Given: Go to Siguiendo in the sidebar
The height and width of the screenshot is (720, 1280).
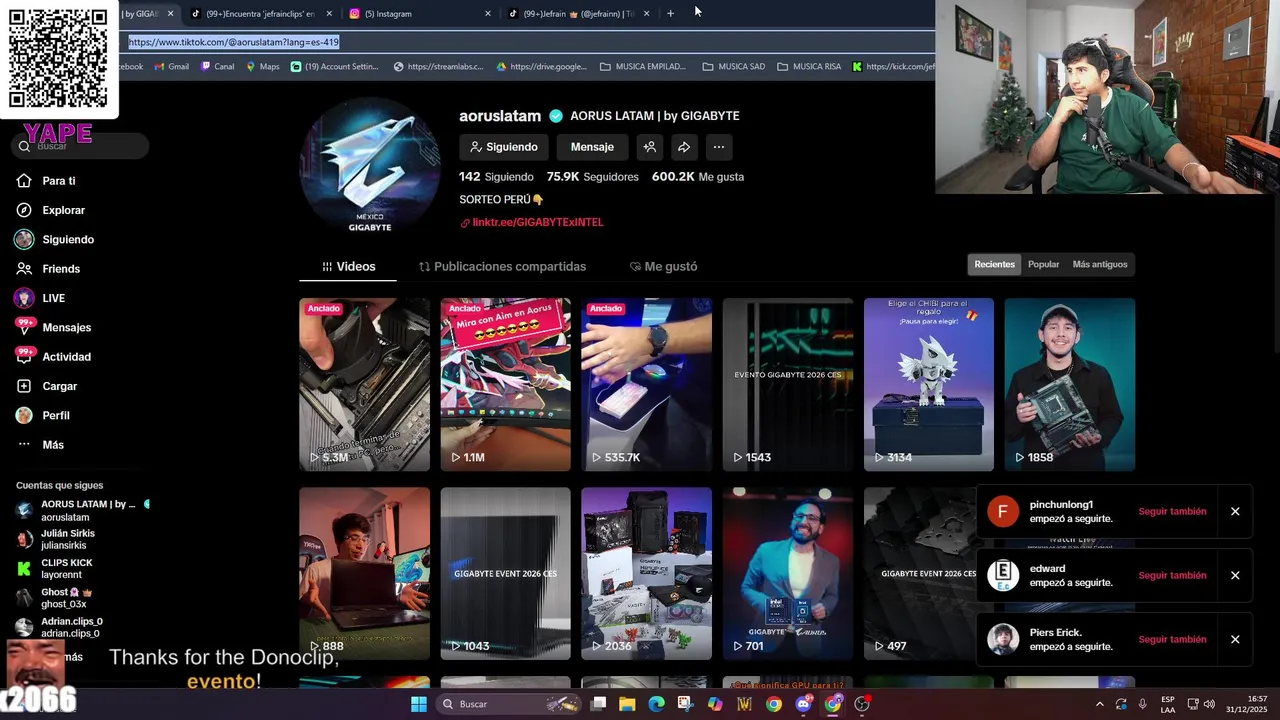Looking at the screenshot, I should pyautogui.click(x=67, y=240).
